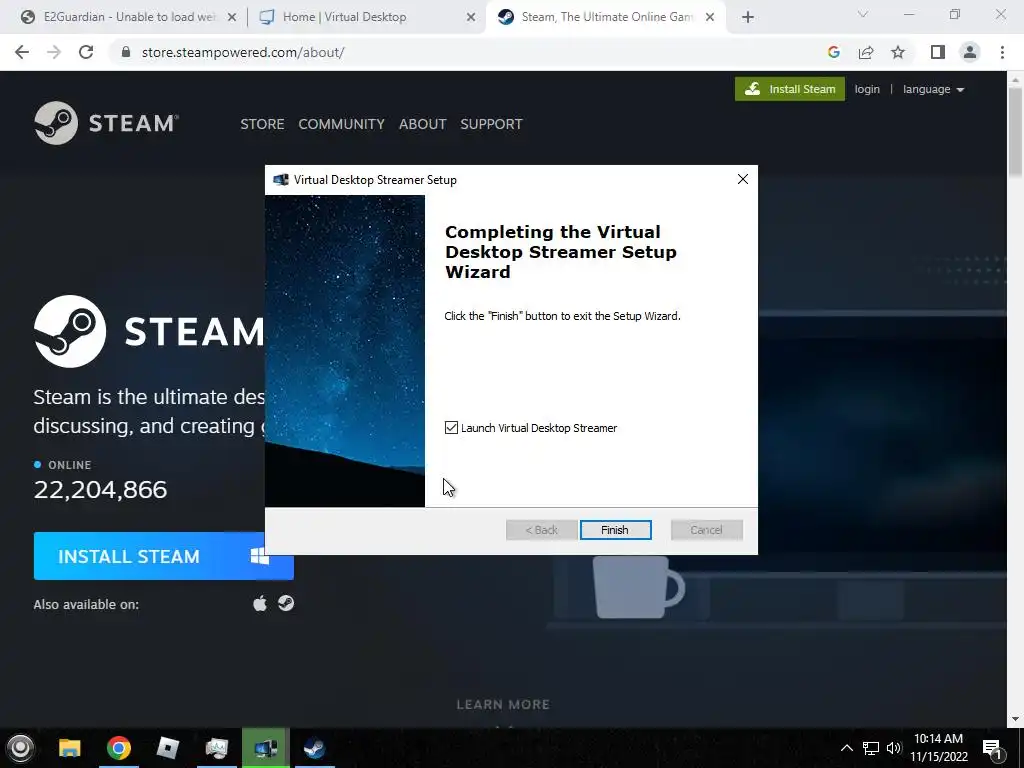Reload the Steam page
The height and width of the screenshot is (768, 1024).
point(86,52)
